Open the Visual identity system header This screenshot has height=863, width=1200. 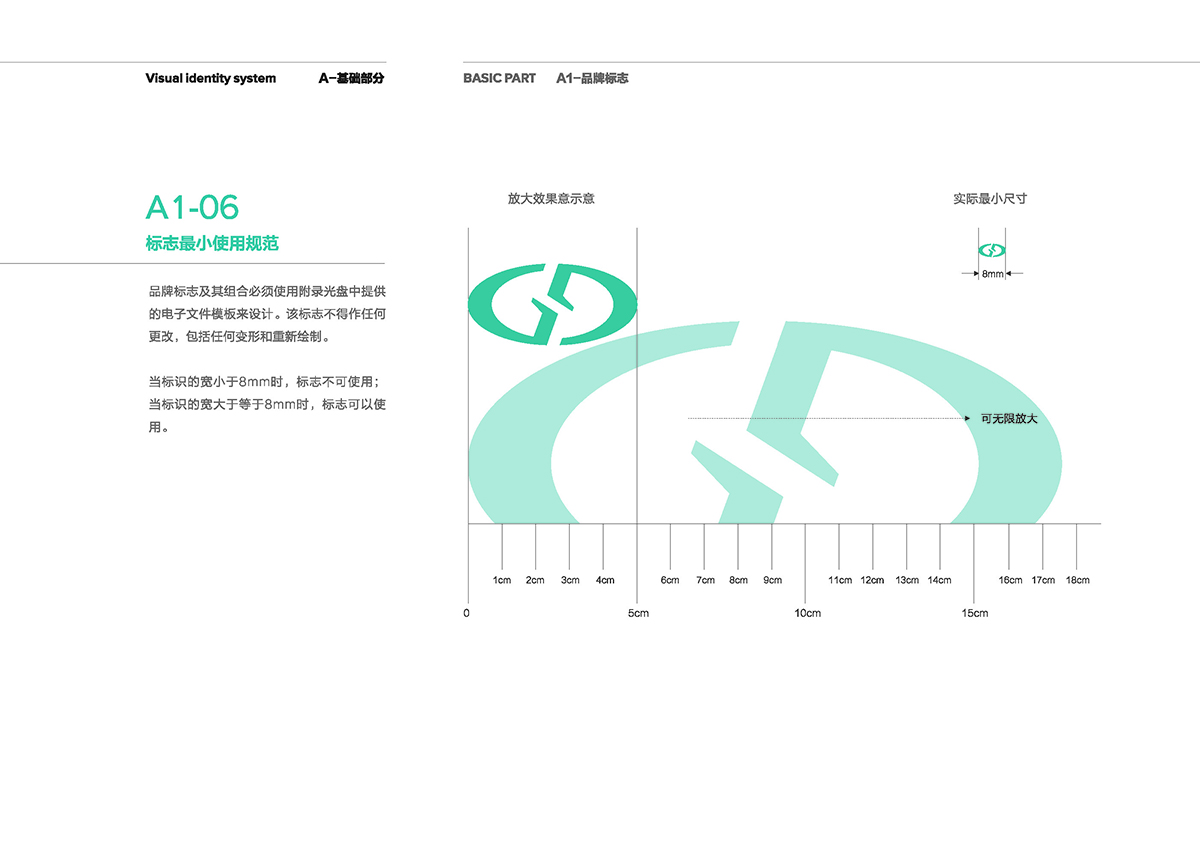point(210,78)
